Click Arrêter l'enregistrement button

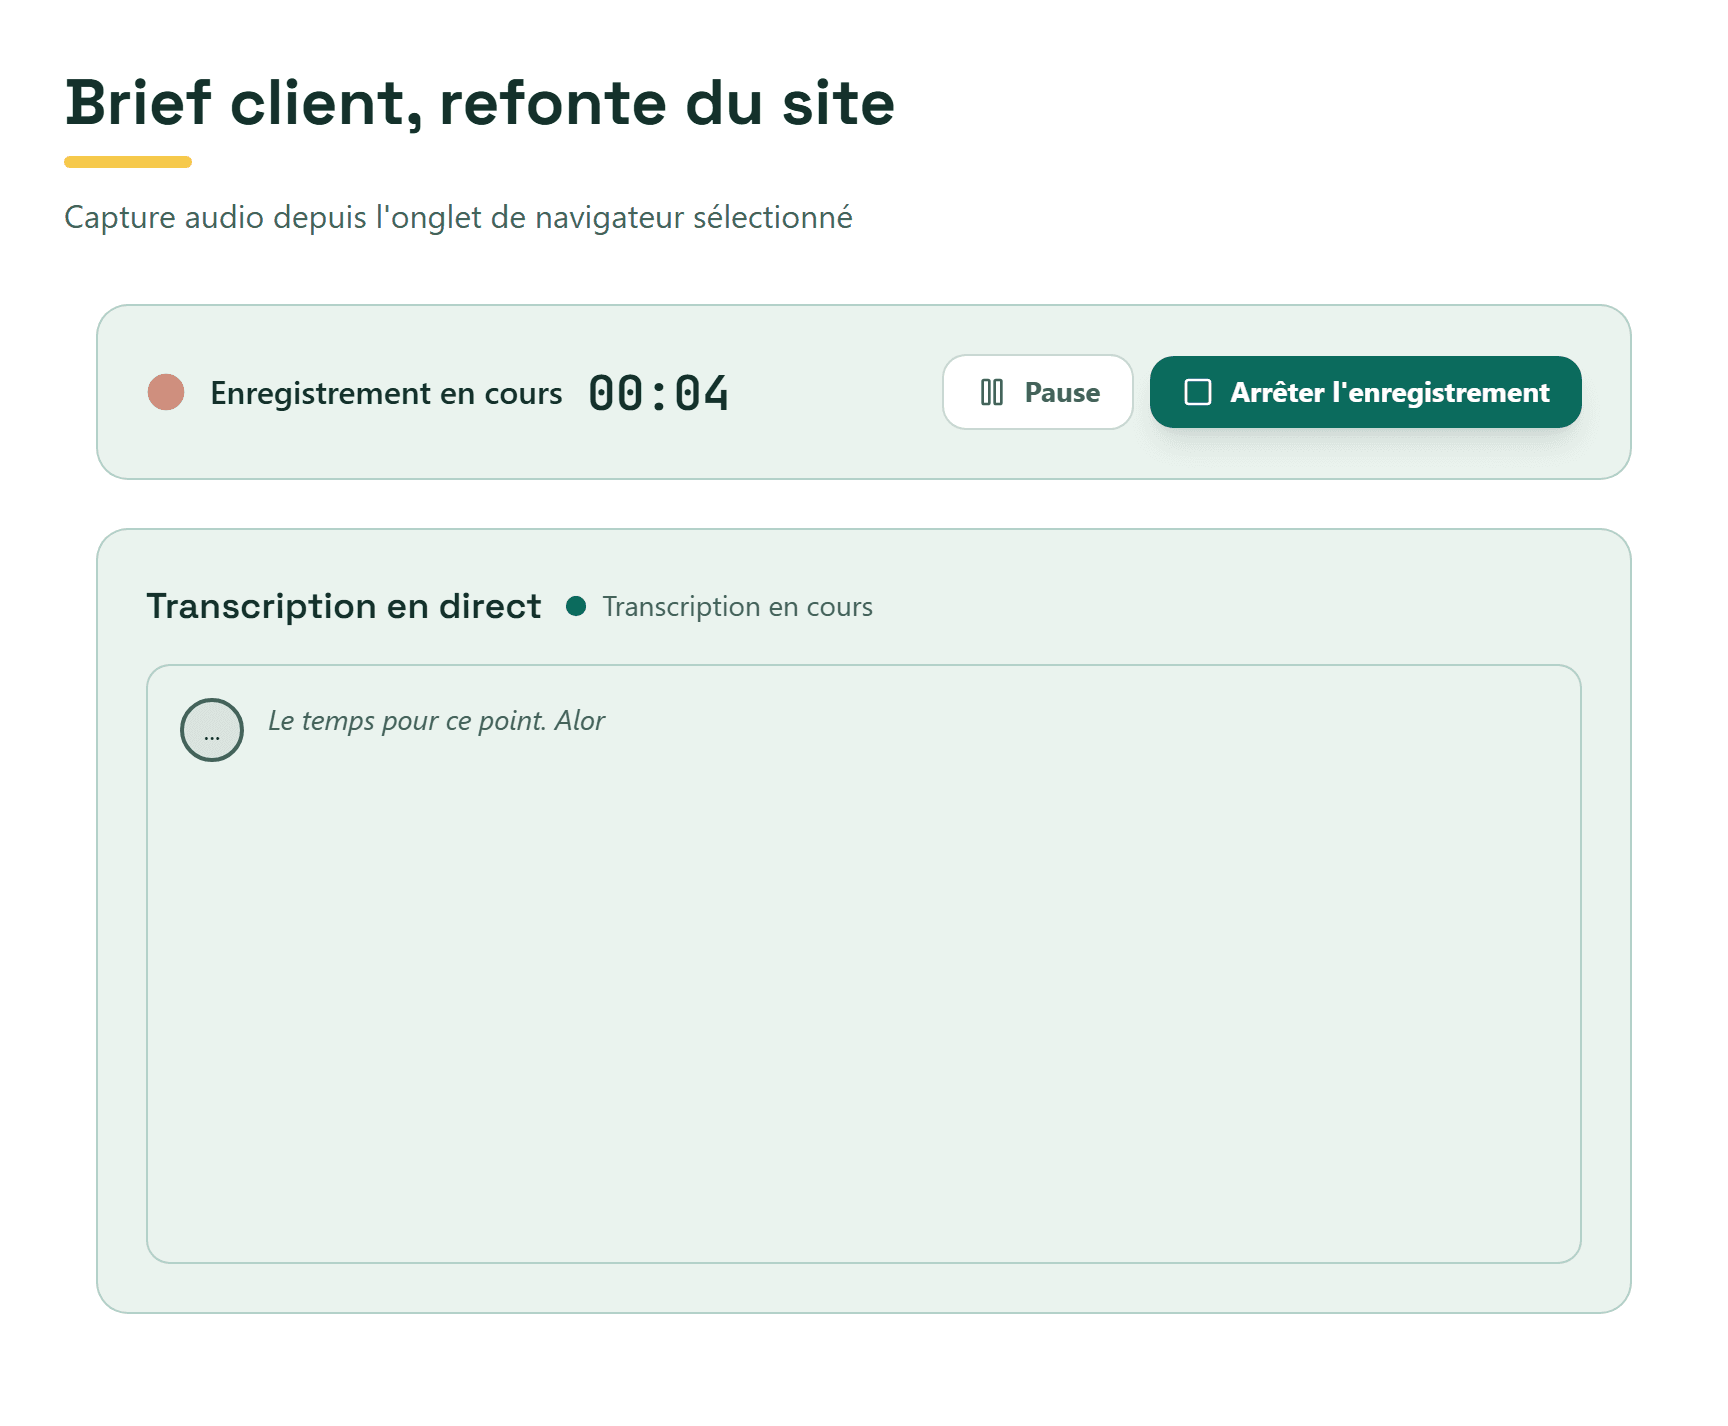(x=1365, y=392)
